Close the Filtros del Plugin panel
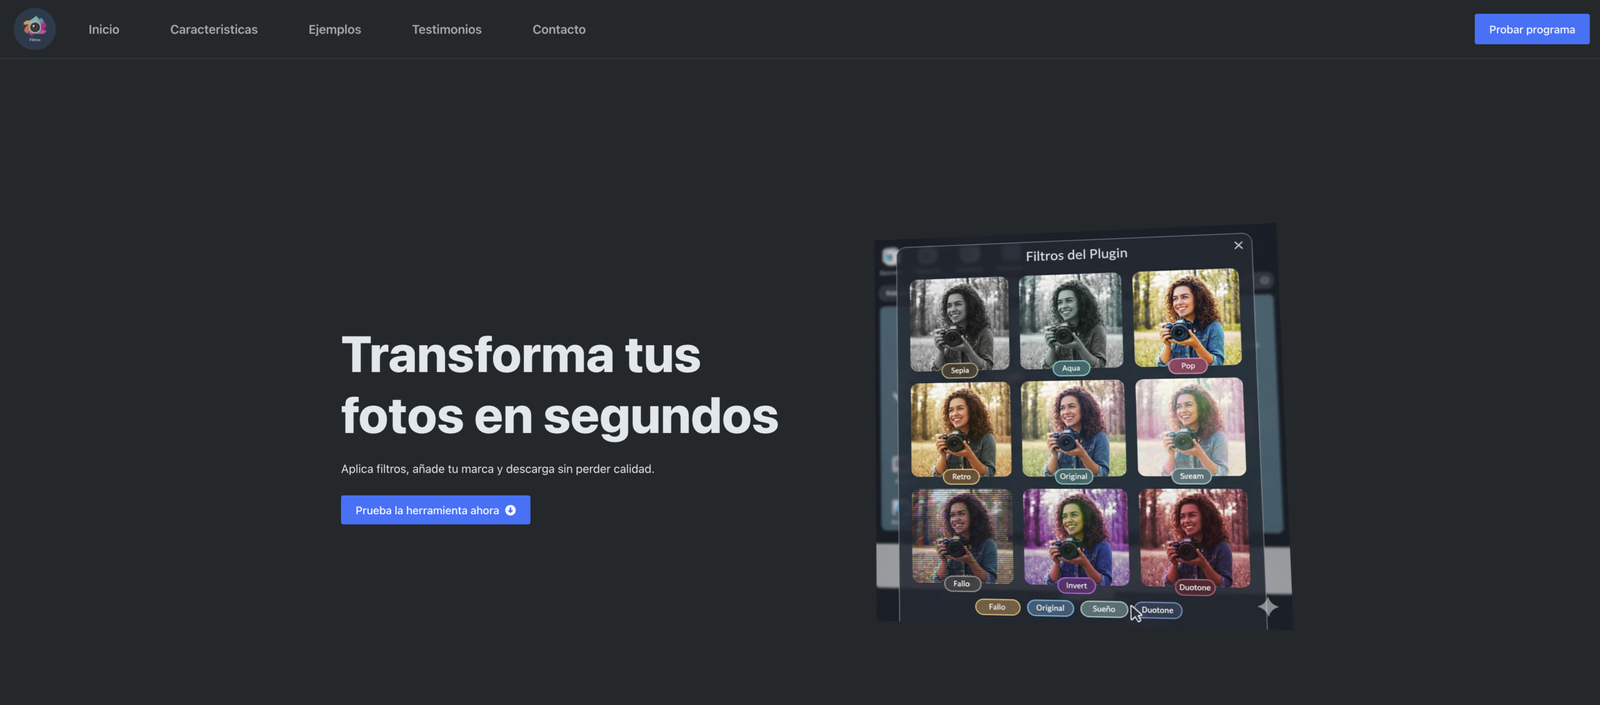The width and height of the screenshot is (1600, 705). tap(1238, 245)
